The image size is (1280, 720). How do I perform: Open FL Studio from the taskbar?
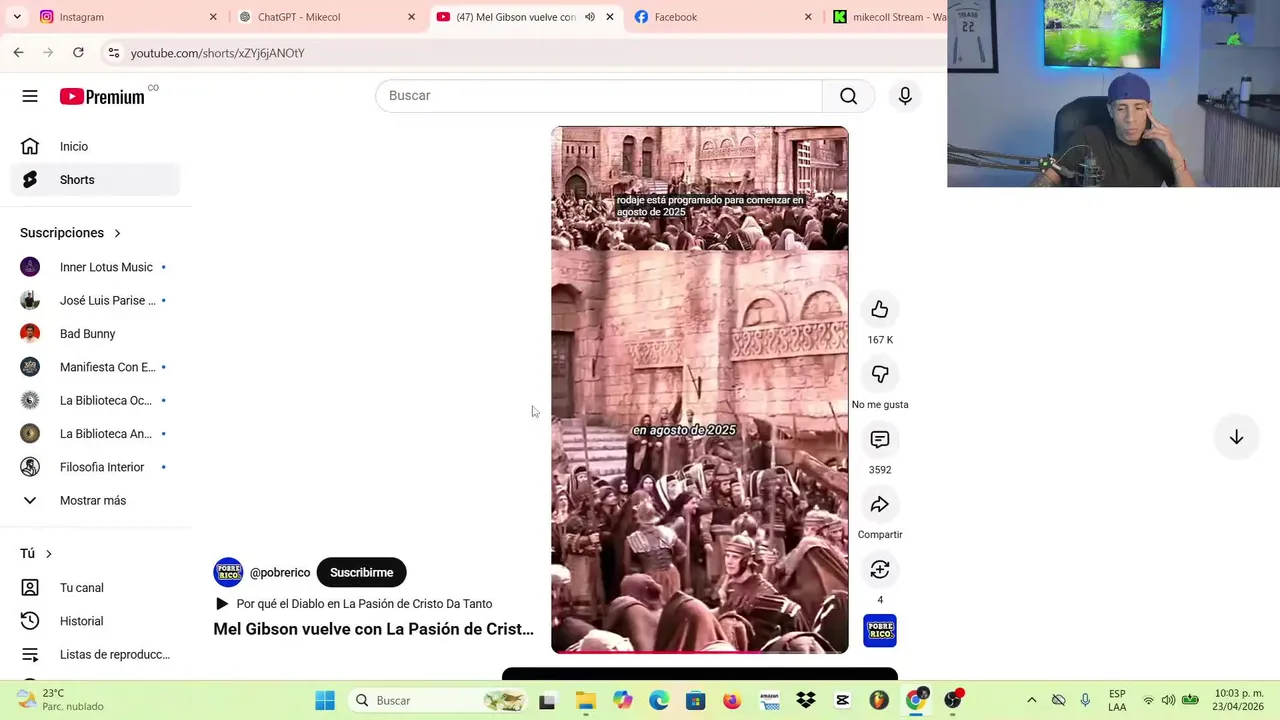(879, 701)
